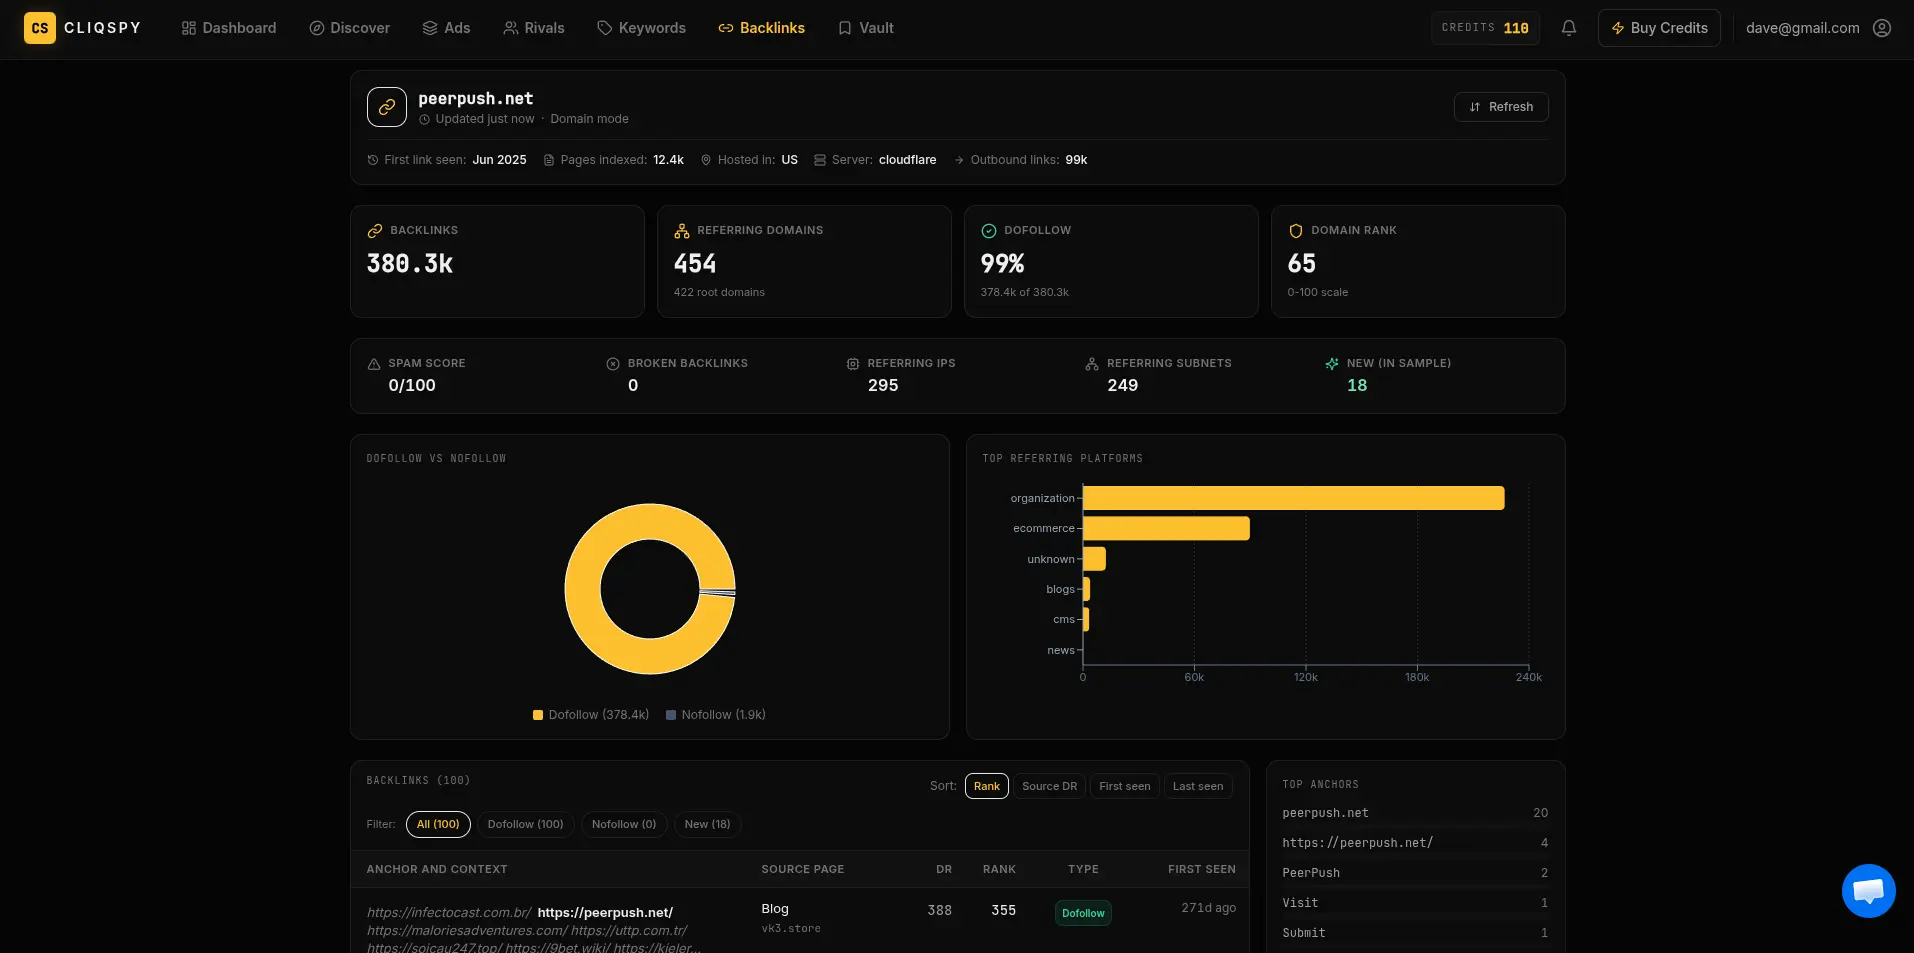Click the vk3.store source page text
The width and height of the screenshot is (1914, 953).
[x=791, y=929]
